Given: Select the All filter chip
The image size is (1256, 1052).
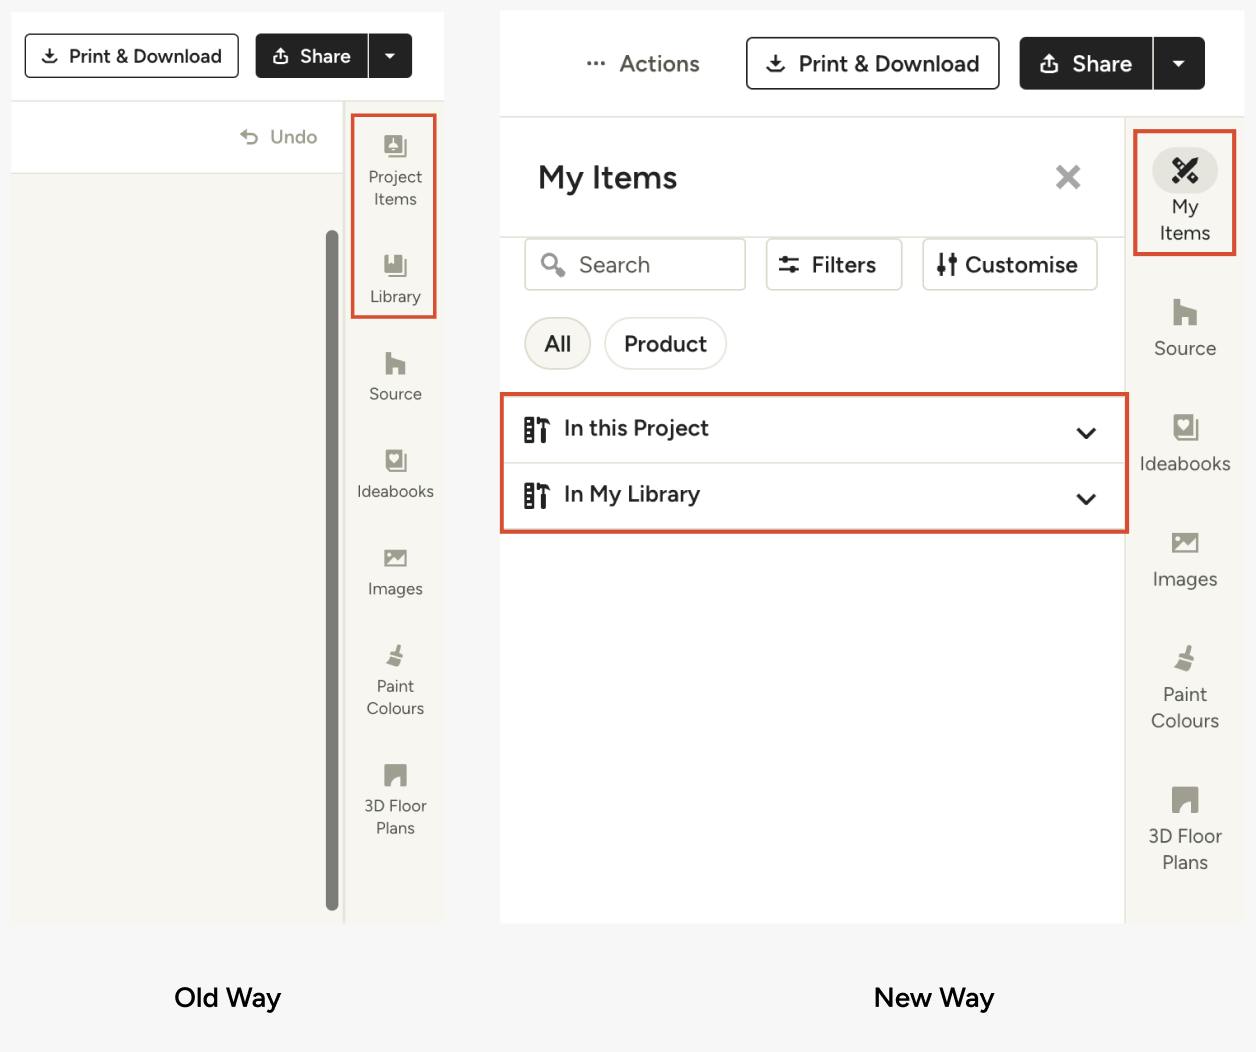Looking at the screenshot, I should tap(557, 344).
